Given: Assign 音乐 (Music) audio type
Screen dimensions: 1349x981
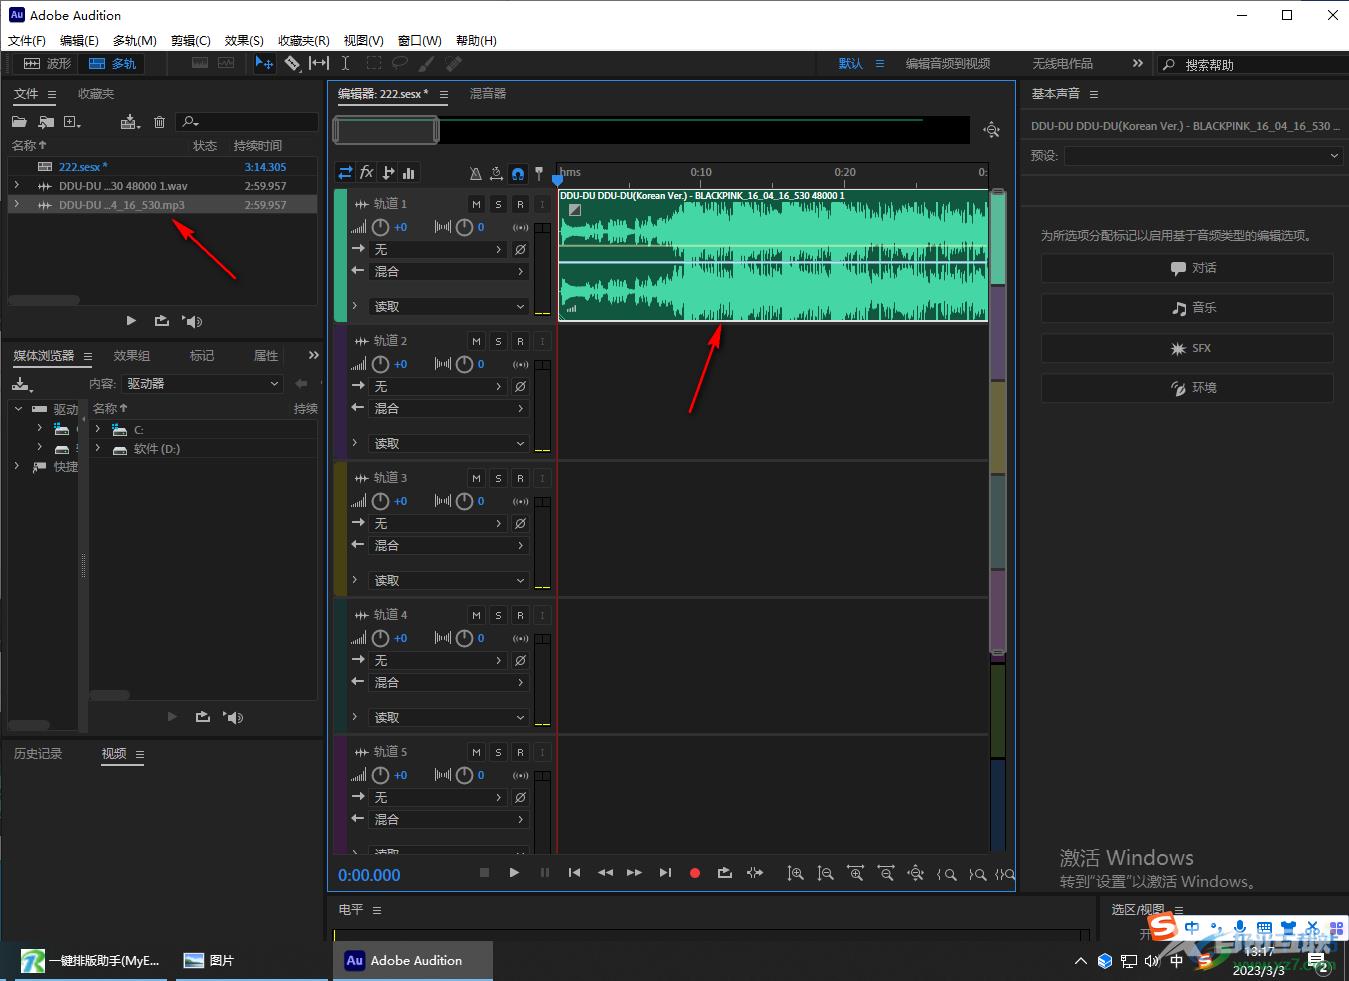Looking at the screenshot, I should click(1187, 308).
